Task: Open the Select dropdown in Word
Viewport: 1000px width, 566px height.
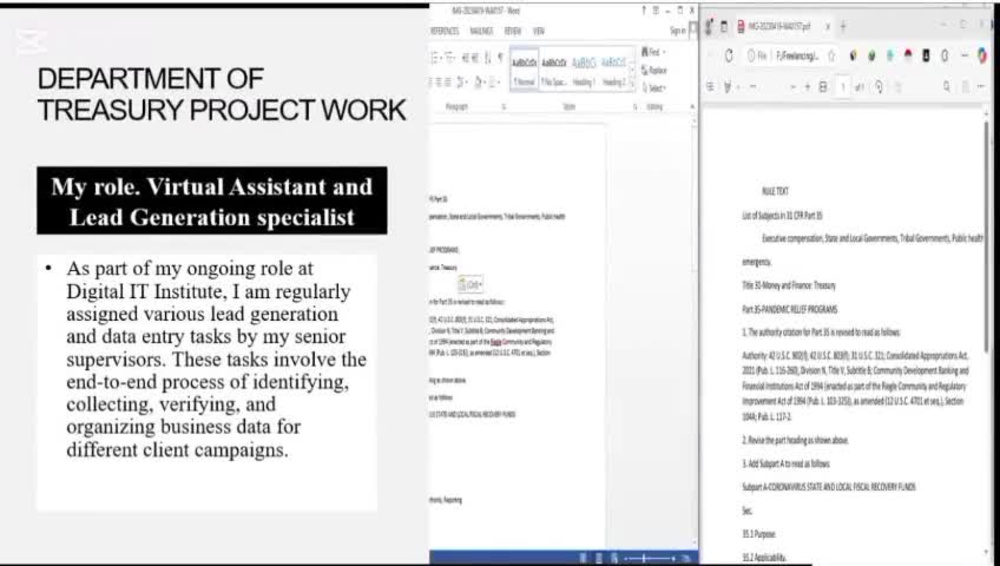Action: [x=654, y=88]
